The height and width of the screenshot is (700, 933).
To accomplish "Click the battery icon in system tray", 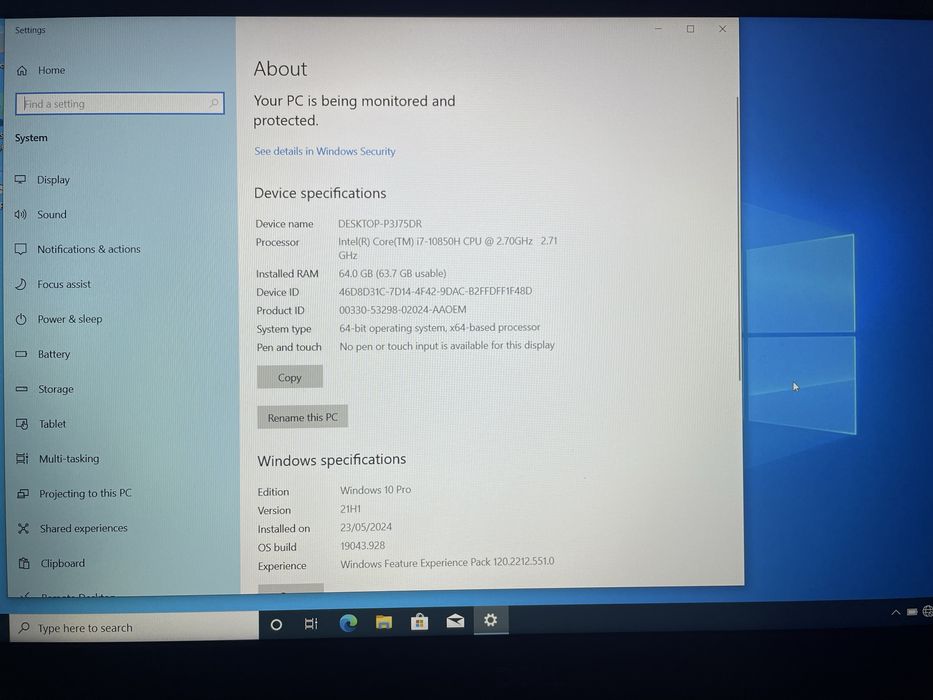I will click(912, 611).
